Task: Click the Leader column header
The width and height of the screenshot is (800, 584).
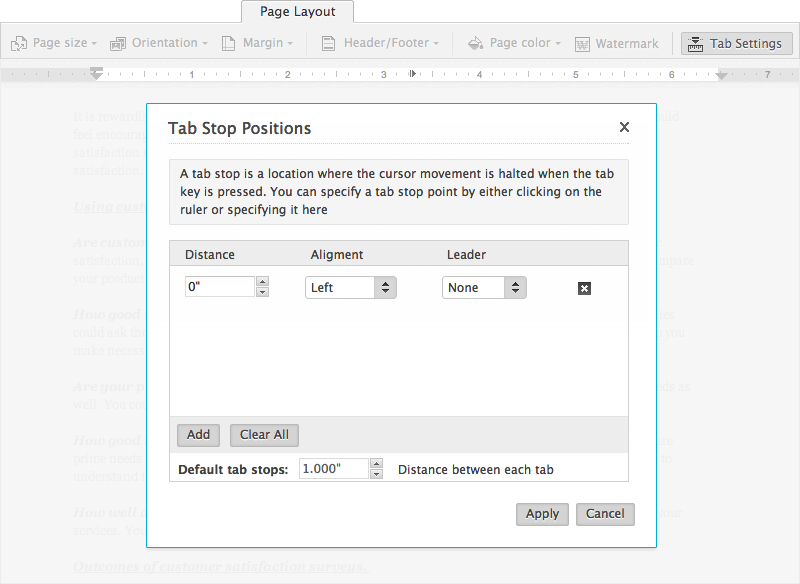Action: [x=466, y=255]
